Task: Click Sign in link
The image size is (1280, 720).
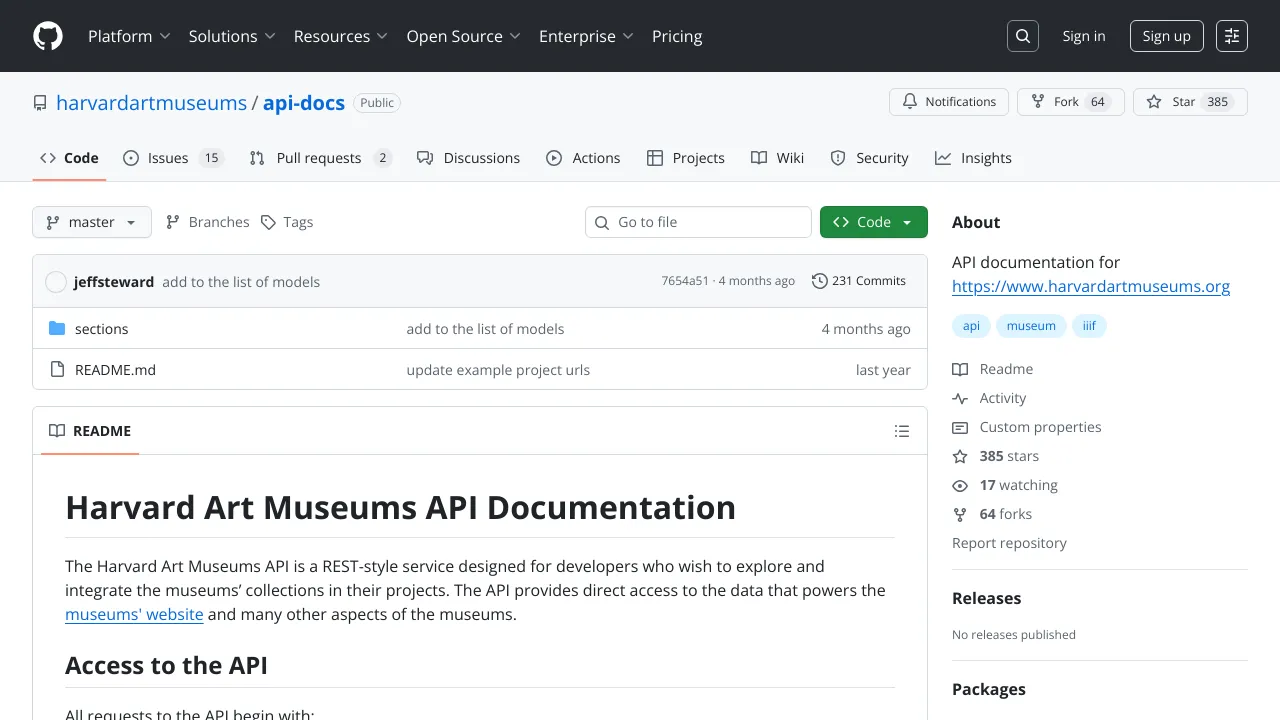Action: pos(1084,36)
